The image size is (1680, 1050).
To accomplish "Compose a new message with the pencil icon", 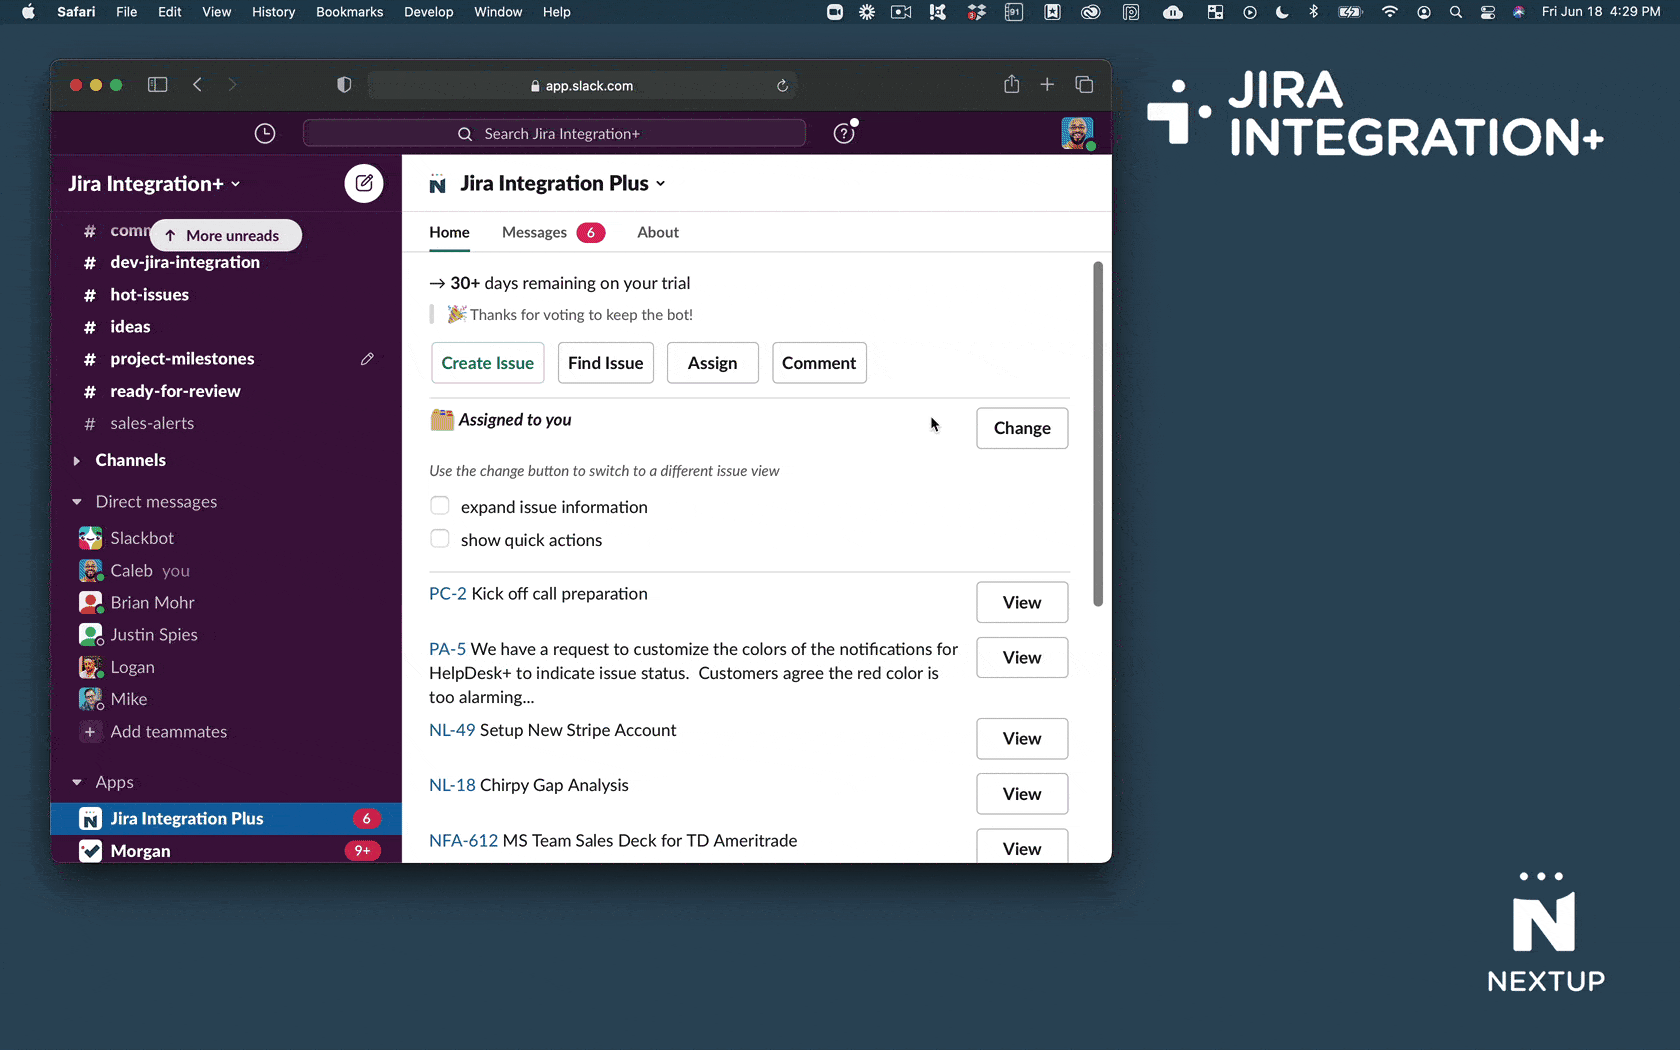I will click(364, 184).
